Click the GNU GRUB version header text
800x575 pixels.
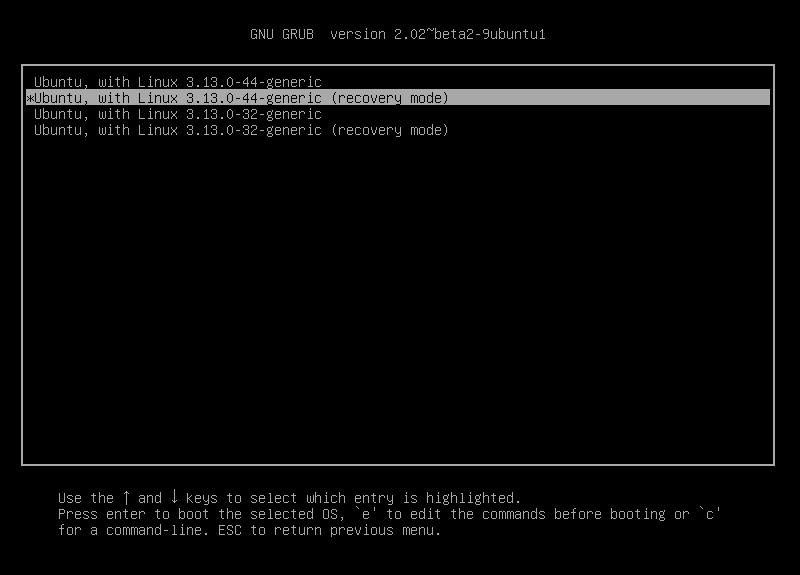pos(398,34)
